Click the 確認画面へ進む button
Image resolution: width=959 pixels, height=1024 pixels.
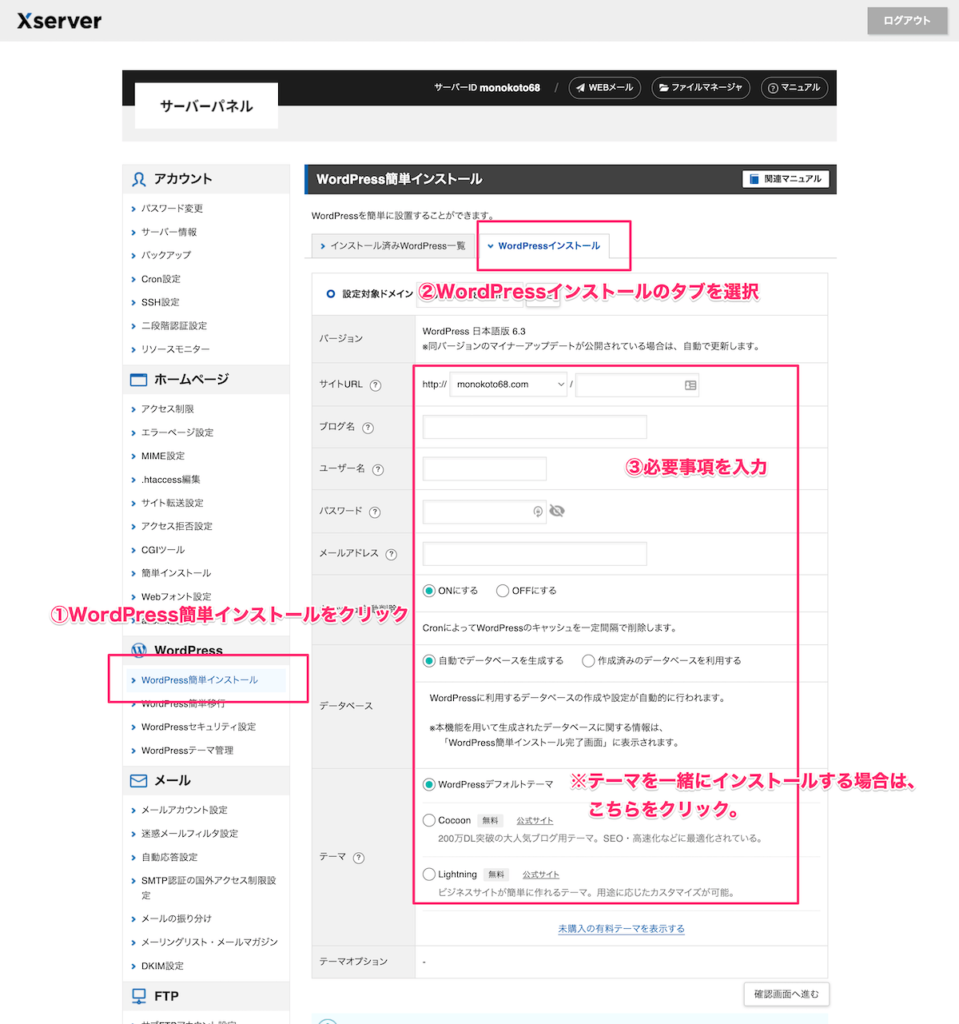786,994
